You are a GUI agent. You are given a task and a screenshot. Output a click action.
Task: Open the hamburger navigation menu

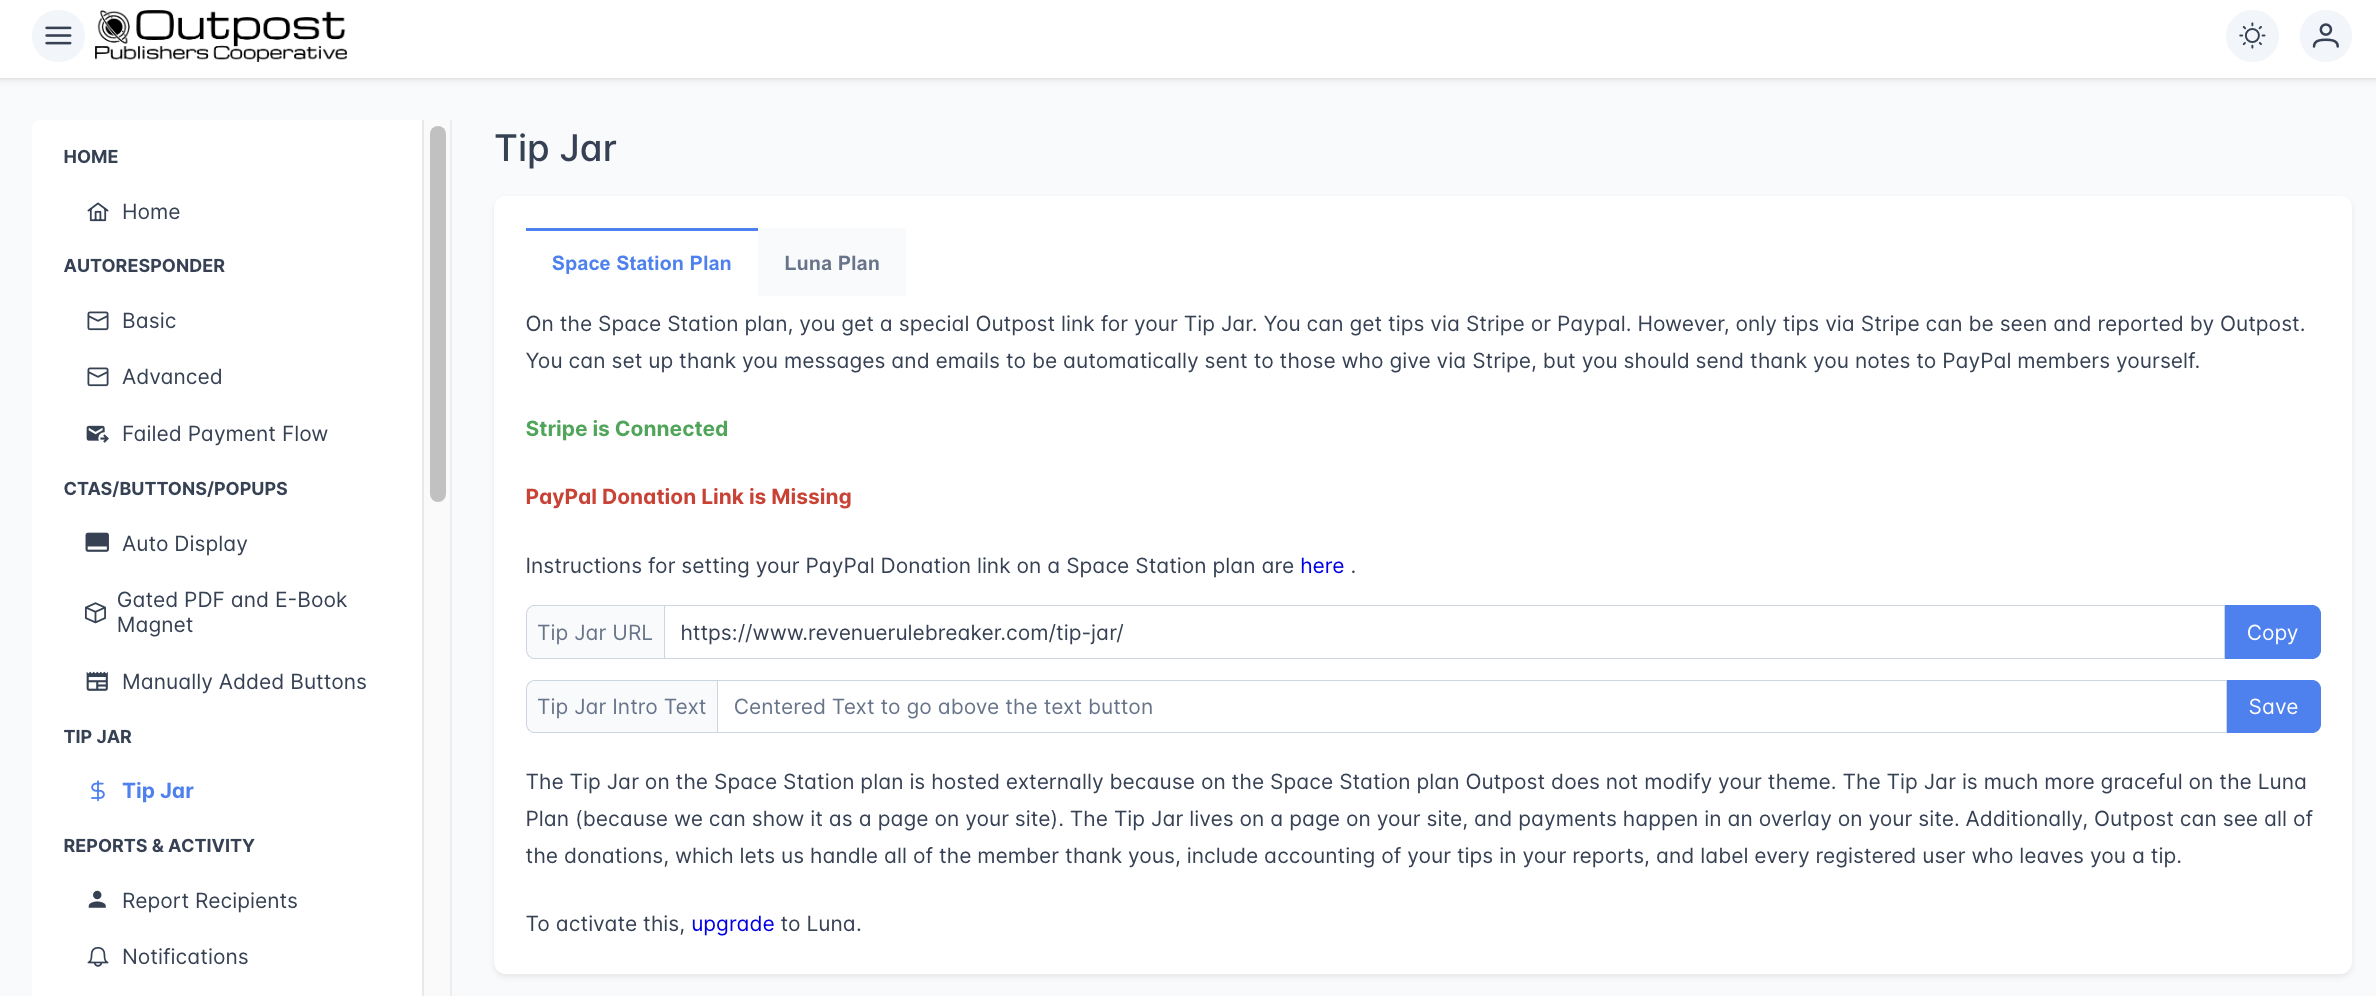[x=58, y=36]
